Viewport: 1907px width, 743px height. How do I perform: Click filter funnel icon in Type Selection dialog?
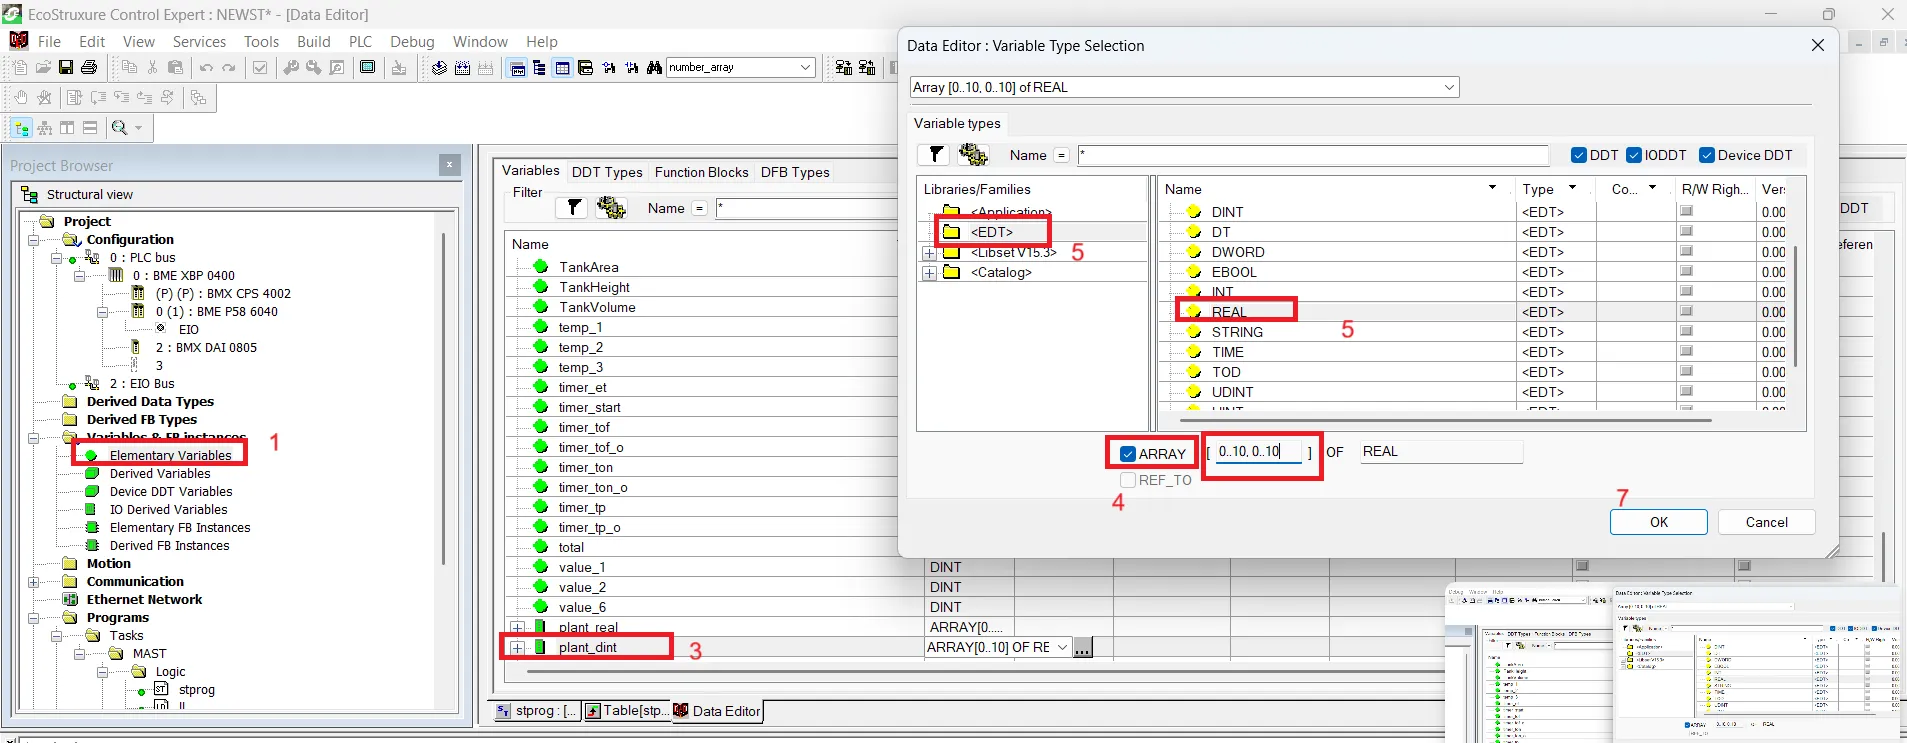point(935,154)
